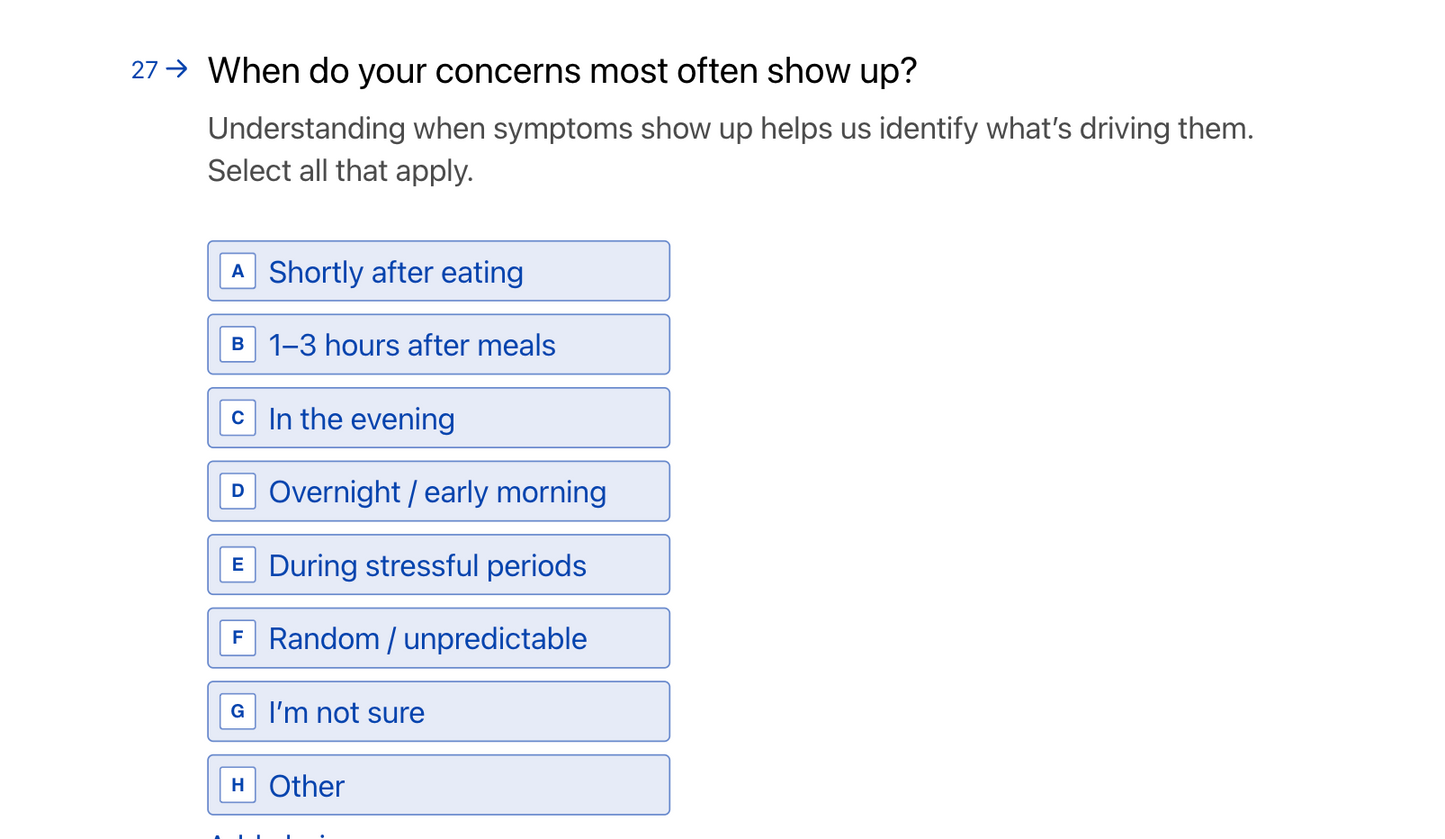Select the "Shortly after eating" option
This screenshot has height=839, width=1445.
point(438,271)
